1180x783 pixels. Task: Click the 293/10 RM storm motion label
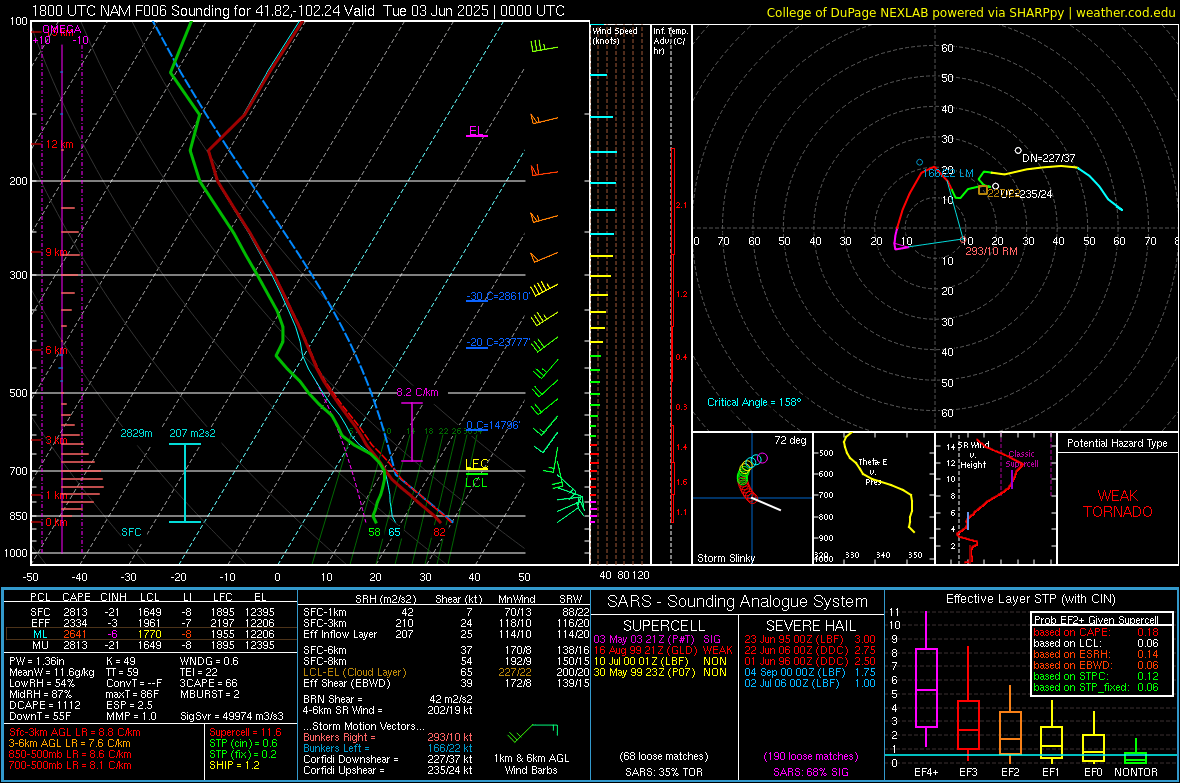(x=991, y=251)
